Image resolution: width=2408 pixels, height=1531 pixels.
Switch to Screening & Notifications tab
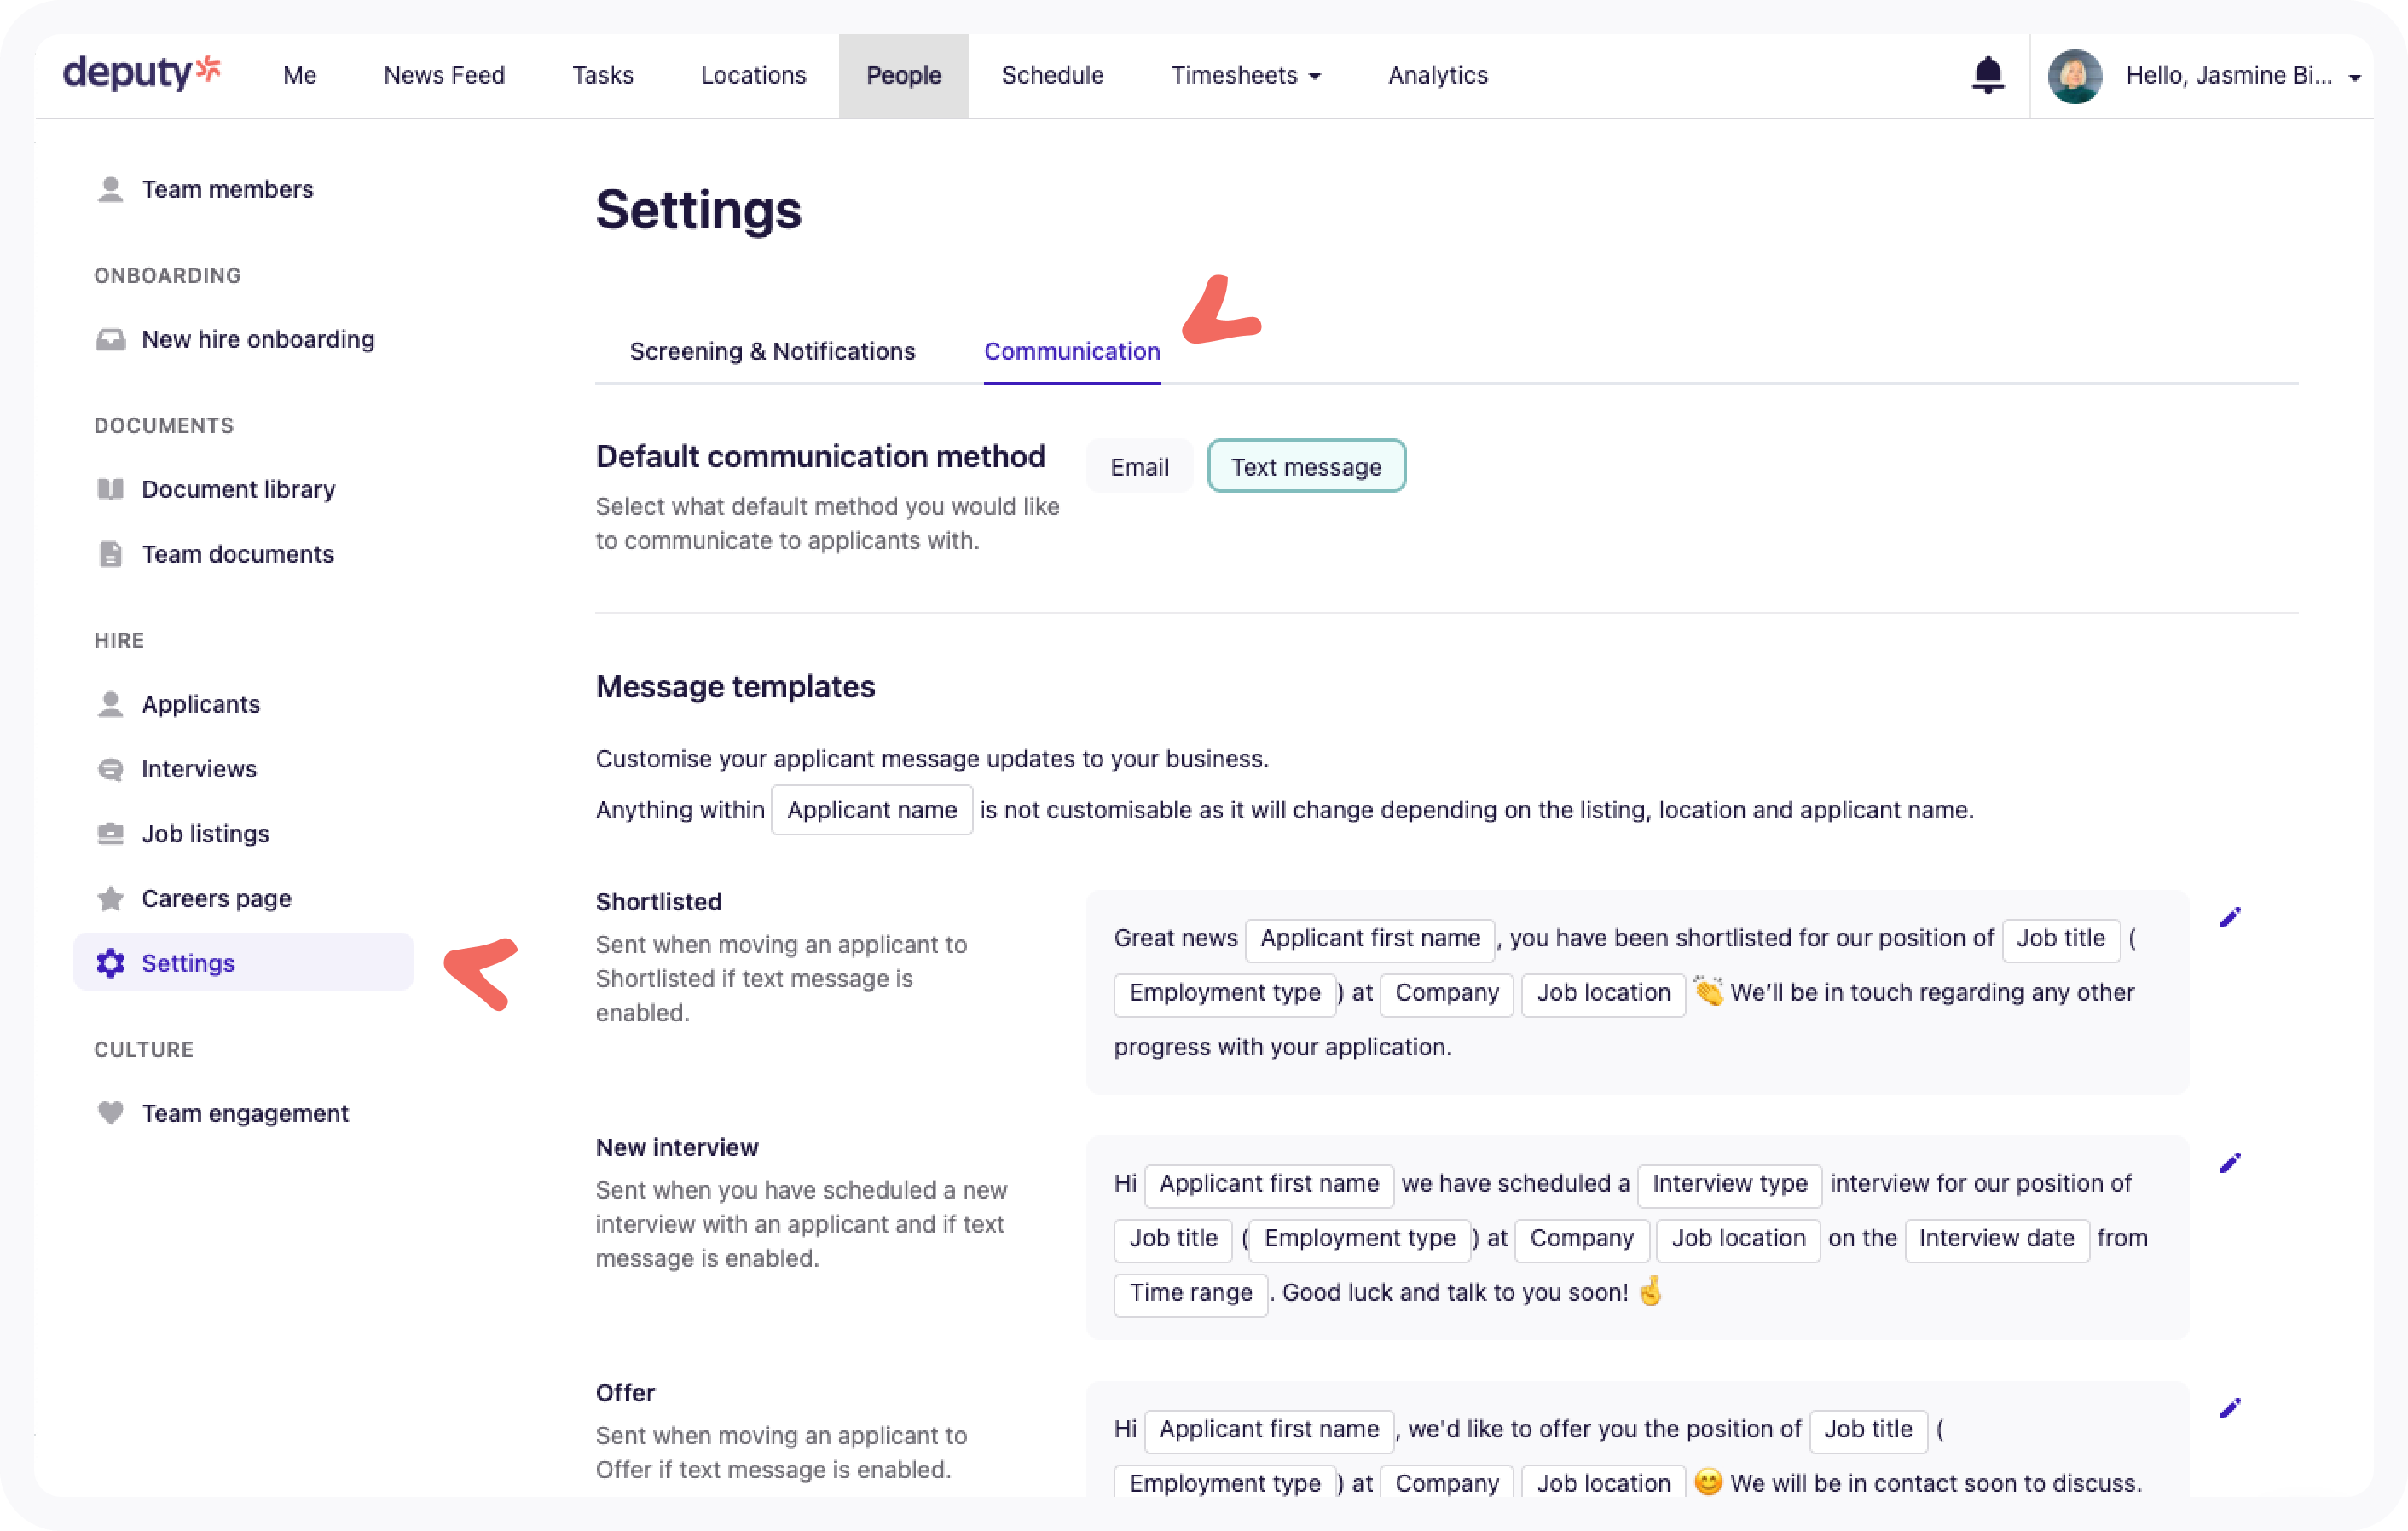tap(772, 351)
